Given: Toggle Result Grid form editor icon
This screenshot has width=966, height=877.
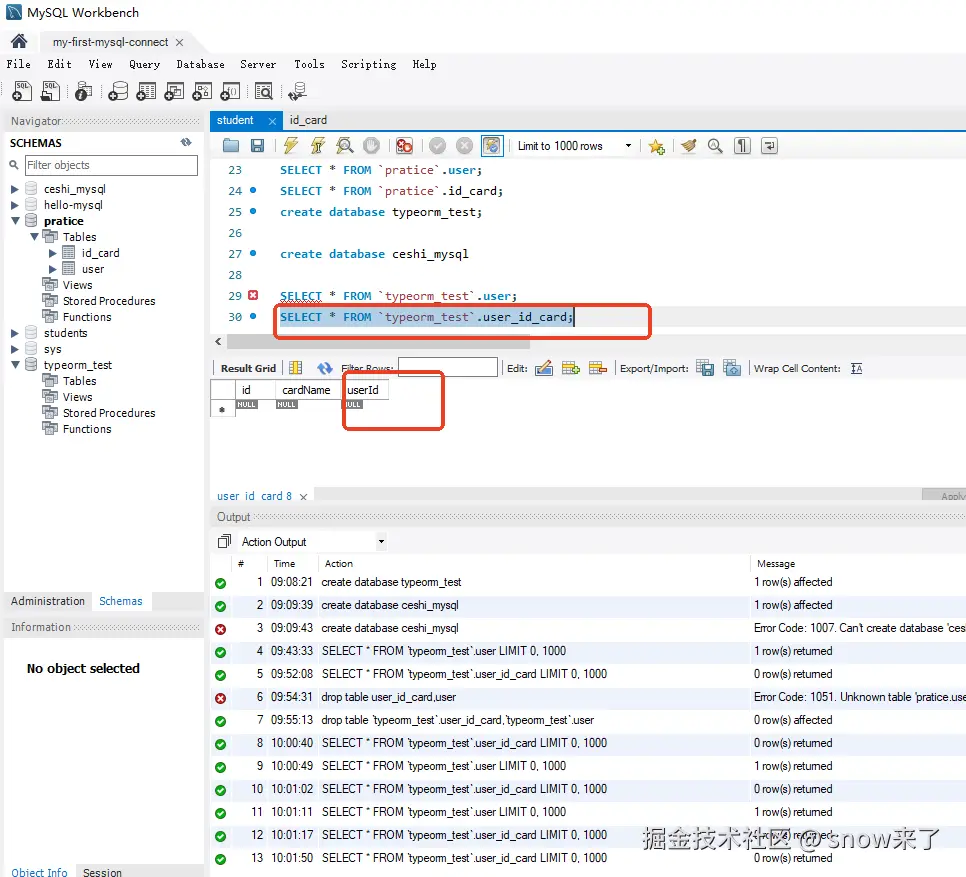Looking at the screenshot, I should pos(296,368).
